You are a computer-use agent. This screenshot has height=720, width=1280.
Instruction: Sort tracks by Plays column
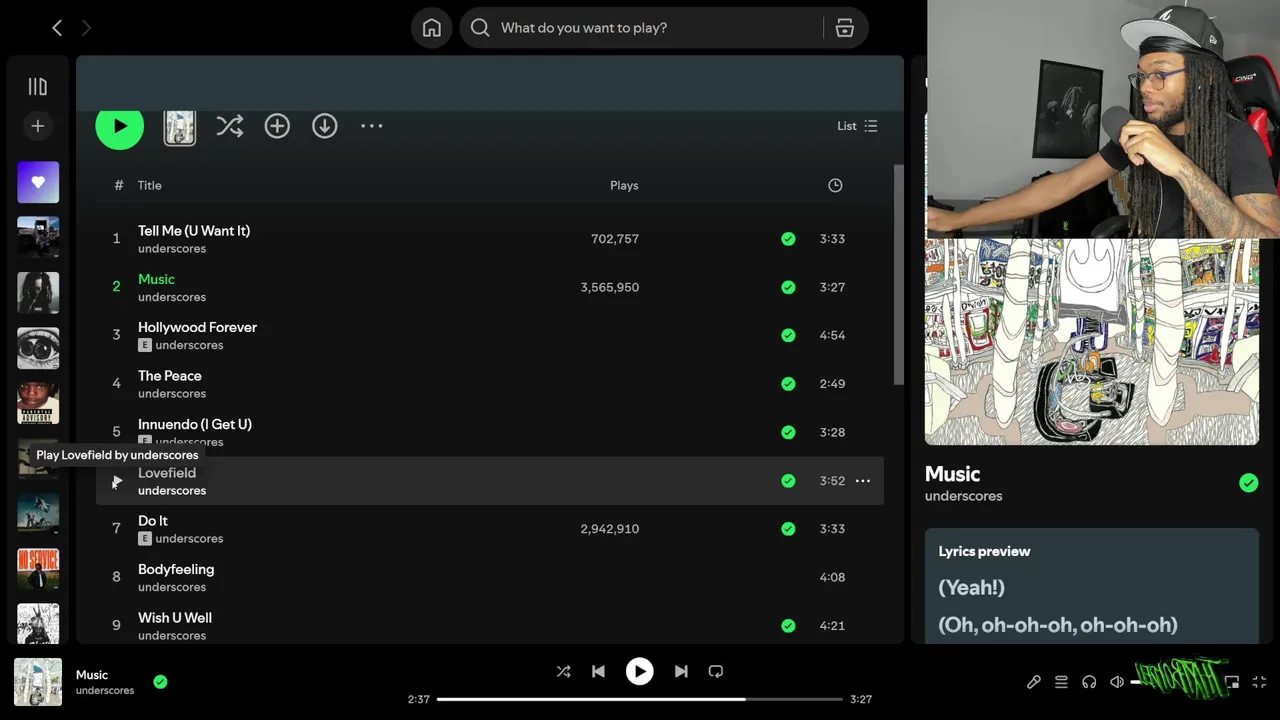[624, 185]
